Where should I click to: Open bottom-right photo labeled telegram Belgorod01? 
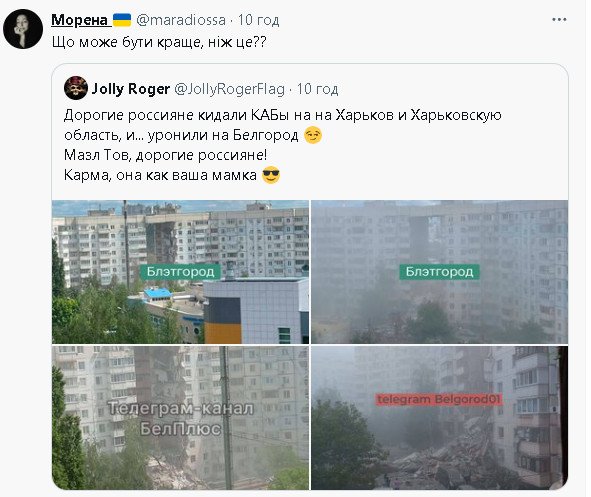click(439, 418)
